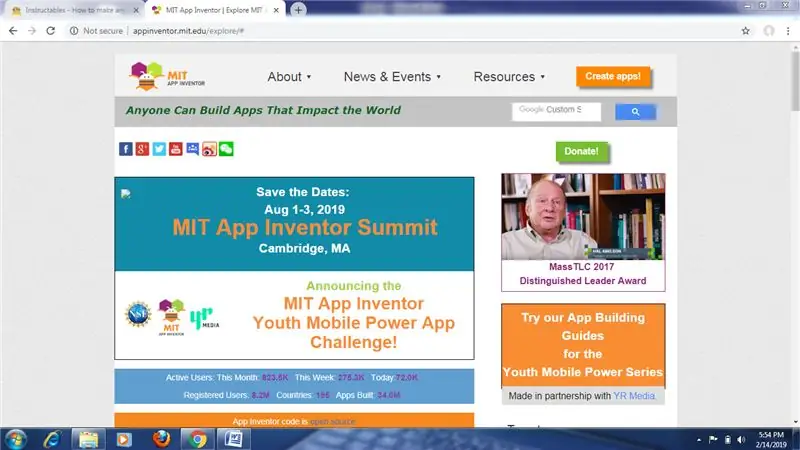Open the WeChat social icon
This screenshot has height=450, width=800.
coord(226,149)
